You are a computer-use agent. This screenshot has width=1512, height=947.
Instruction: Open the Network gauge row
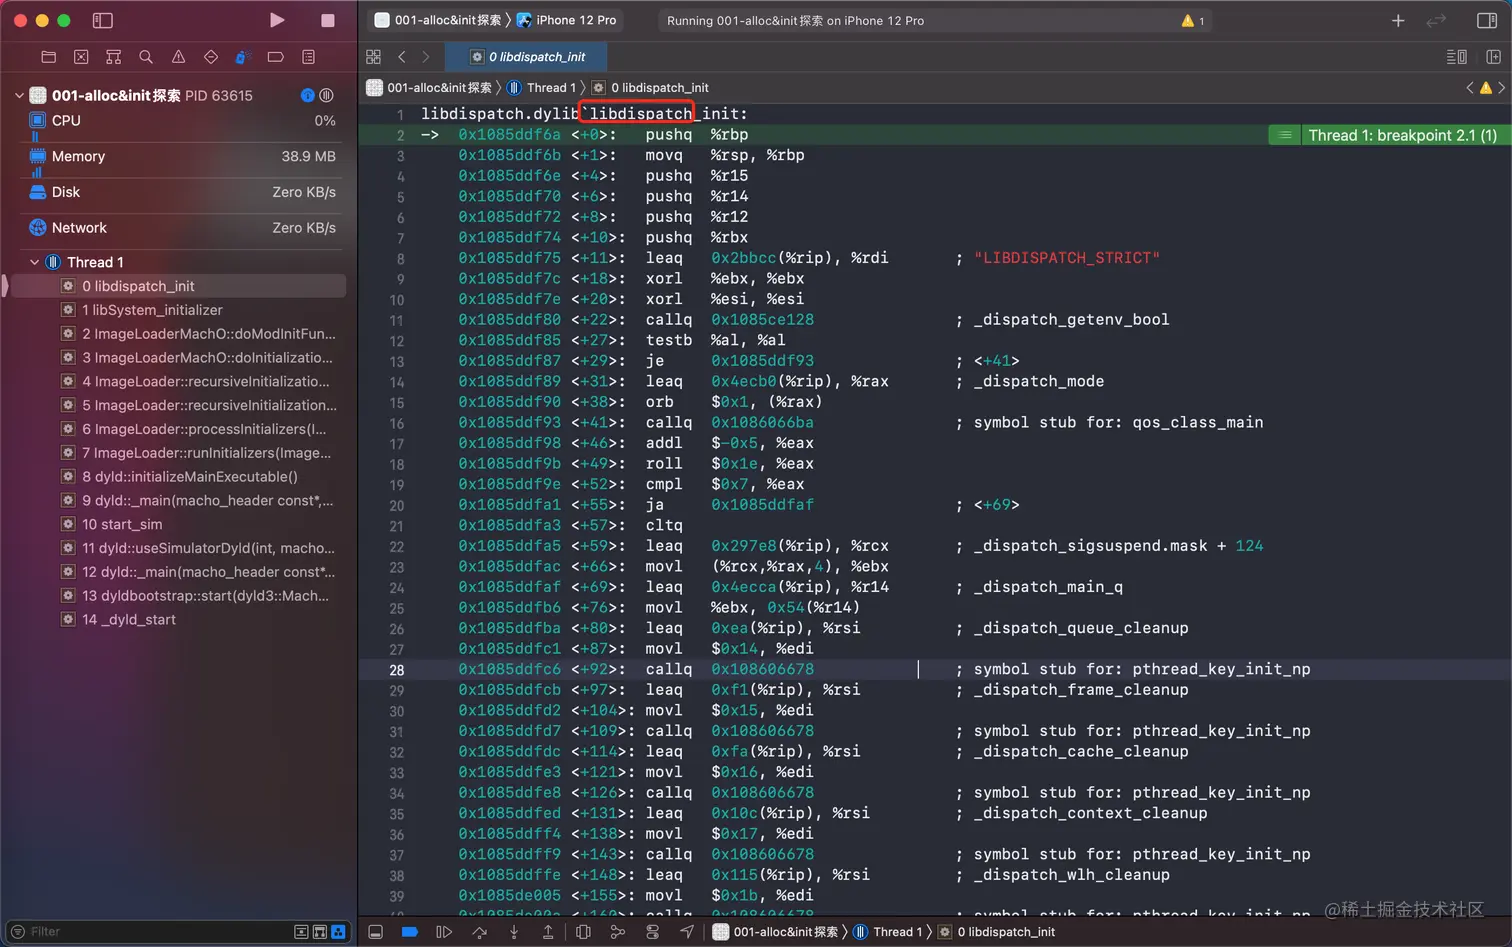(178, 228)
